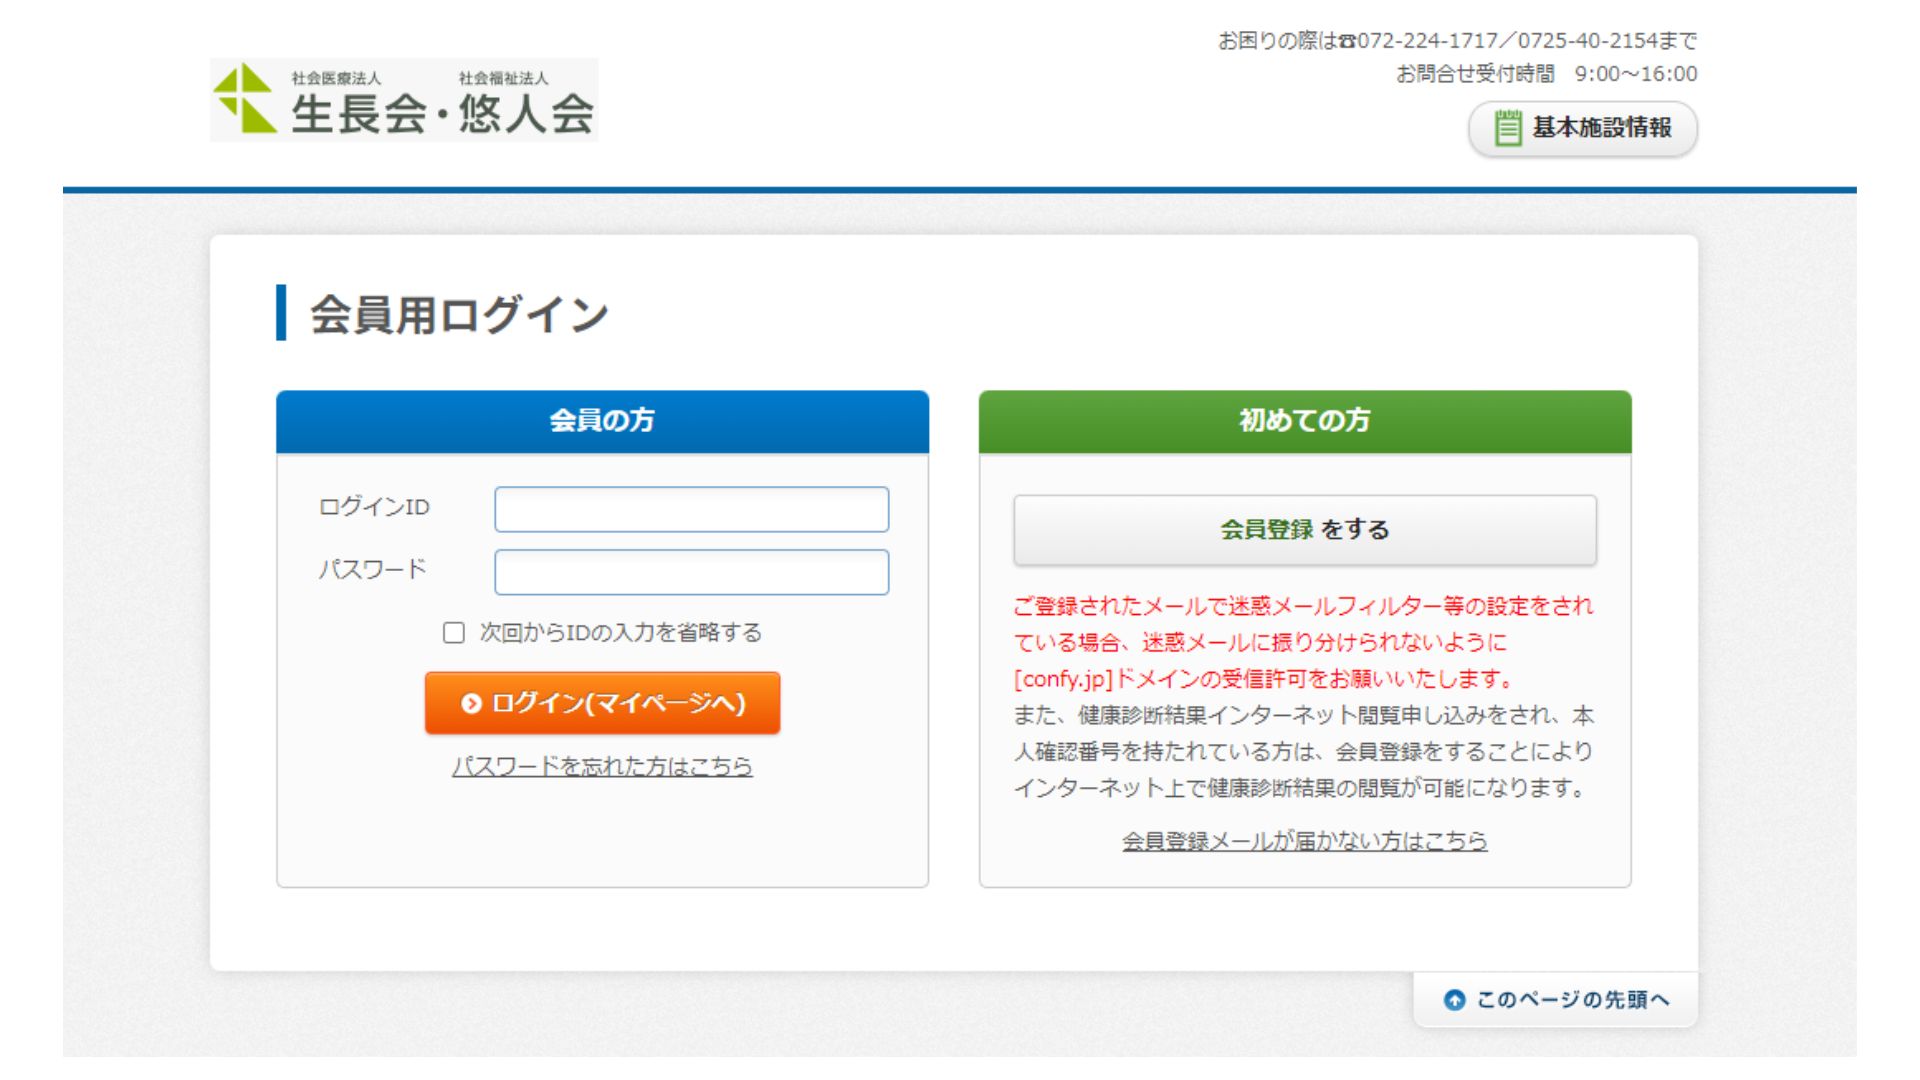Screen dimensions: 1920x1080
Task: Check the remember-ID option under the password field
Action: (x=452, y=632)
